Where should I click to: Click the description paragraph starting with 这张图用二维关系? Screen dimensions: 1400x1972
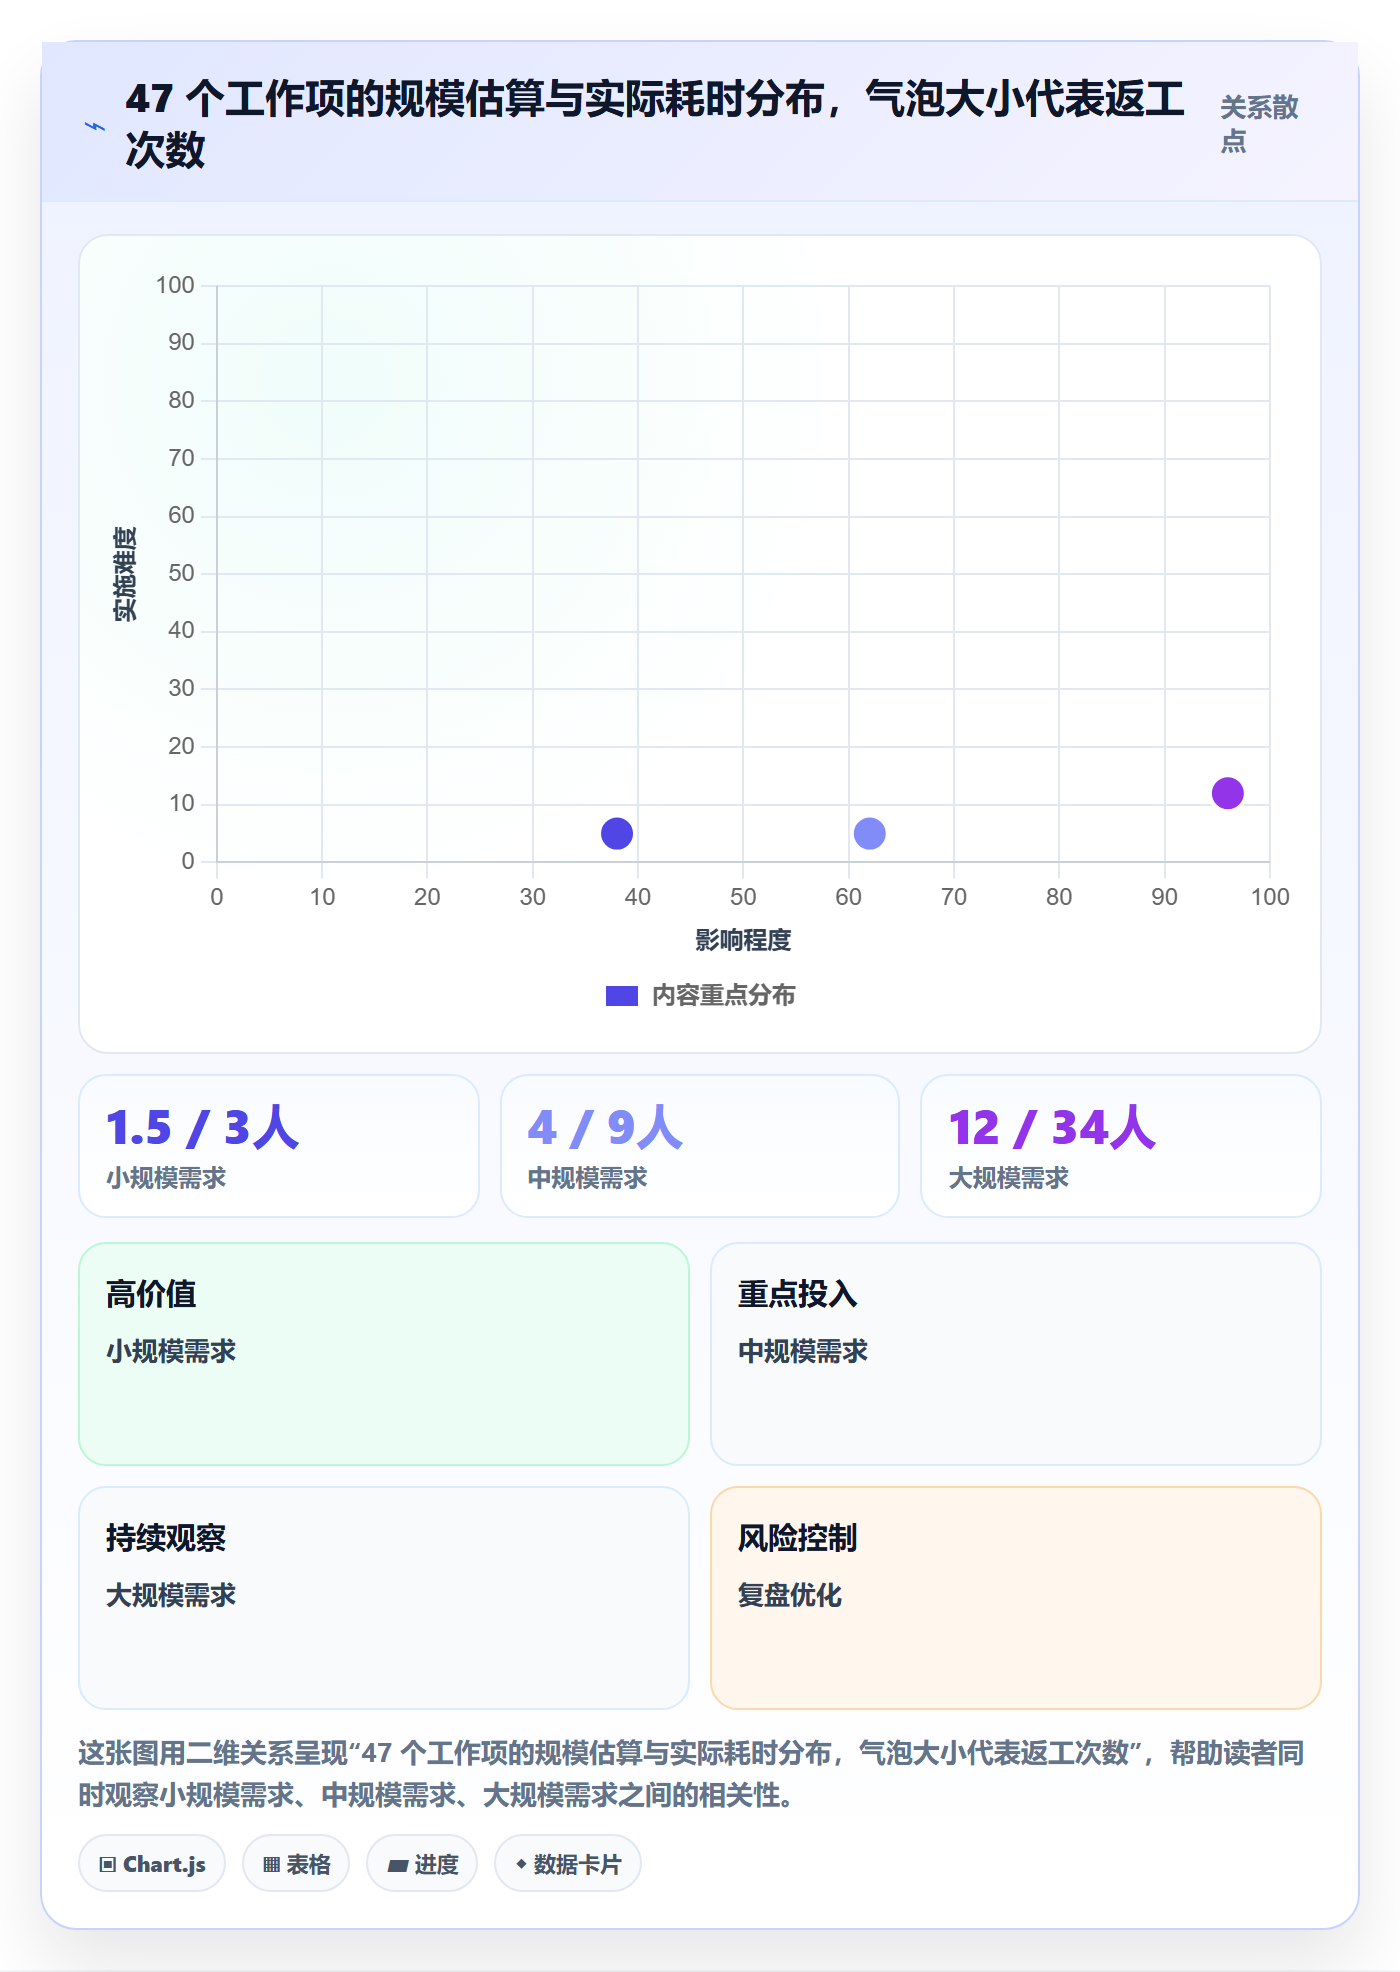pyautogui.click(x=691, y=1774)
